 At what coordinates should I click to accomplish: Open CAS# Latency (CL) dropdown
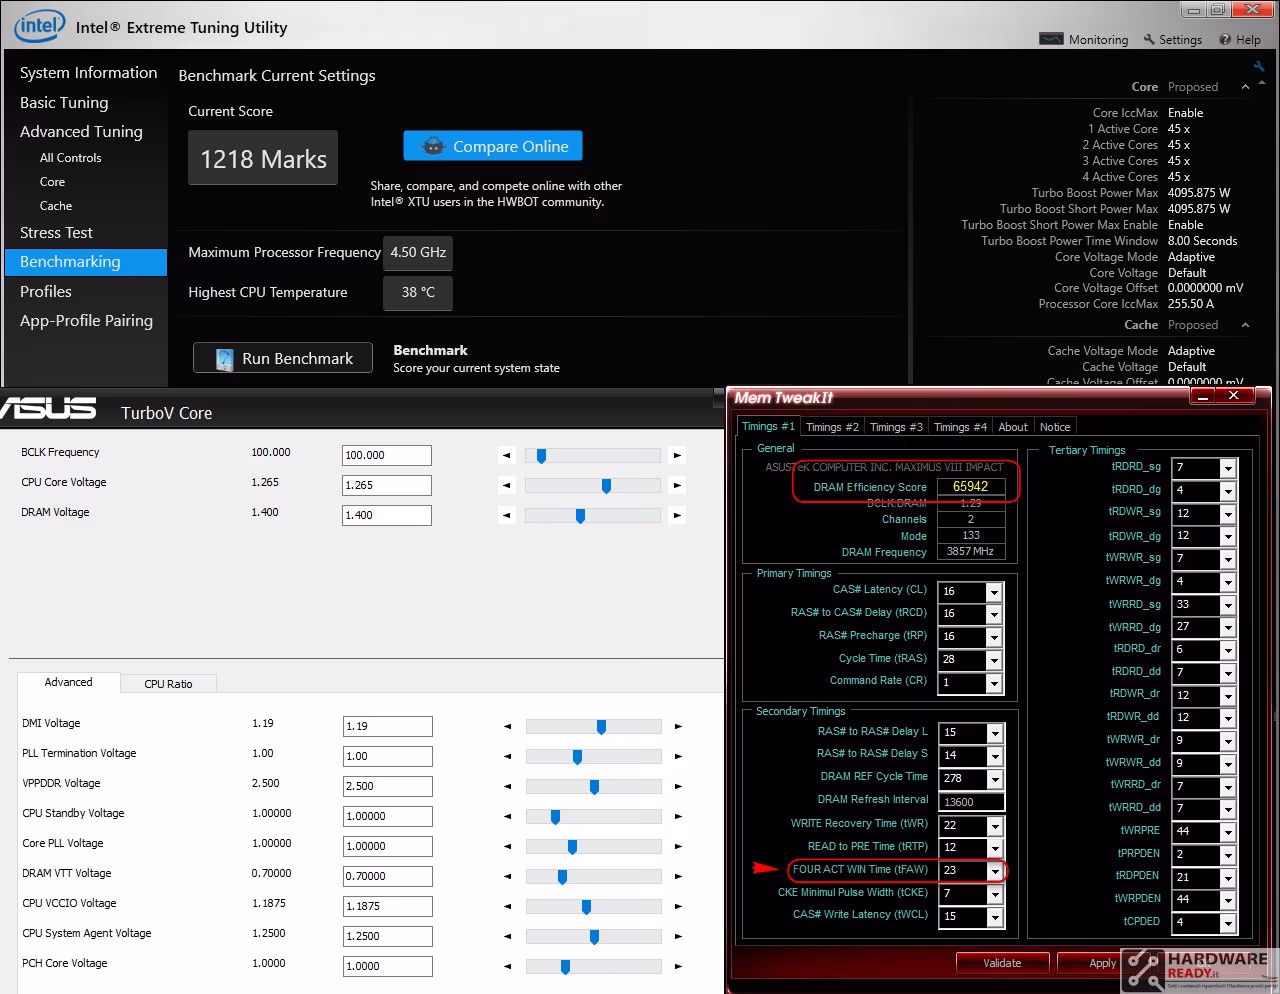pyautogui.click(x=994, y=592)
